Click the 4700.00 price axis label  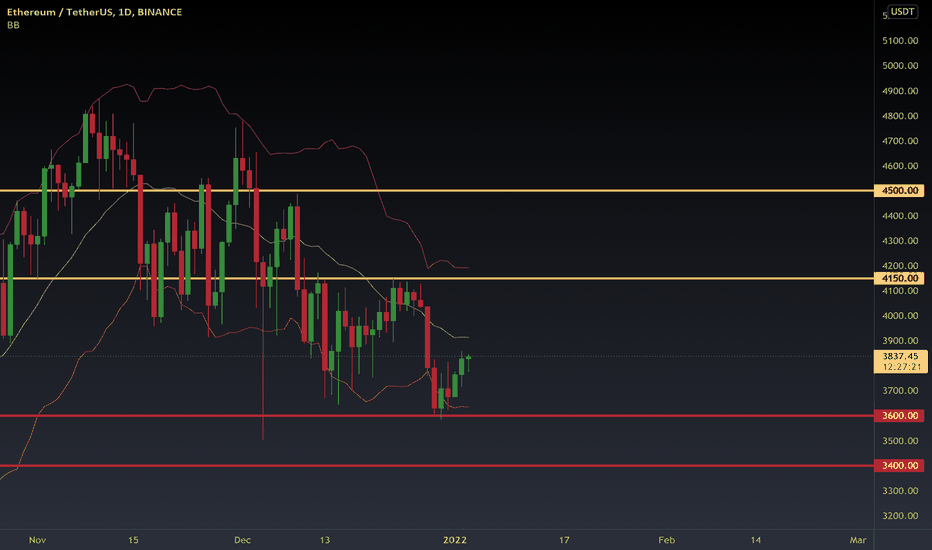pos(900,141)
